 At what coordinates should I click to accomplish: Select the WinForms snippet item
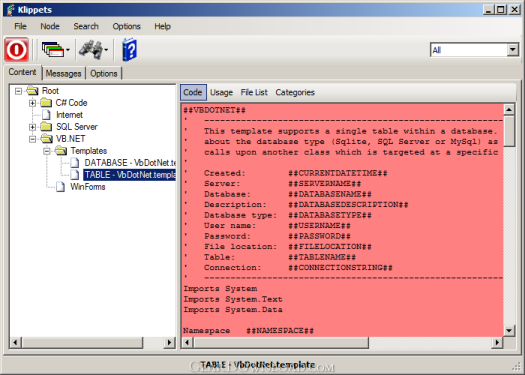click(88, 187)
